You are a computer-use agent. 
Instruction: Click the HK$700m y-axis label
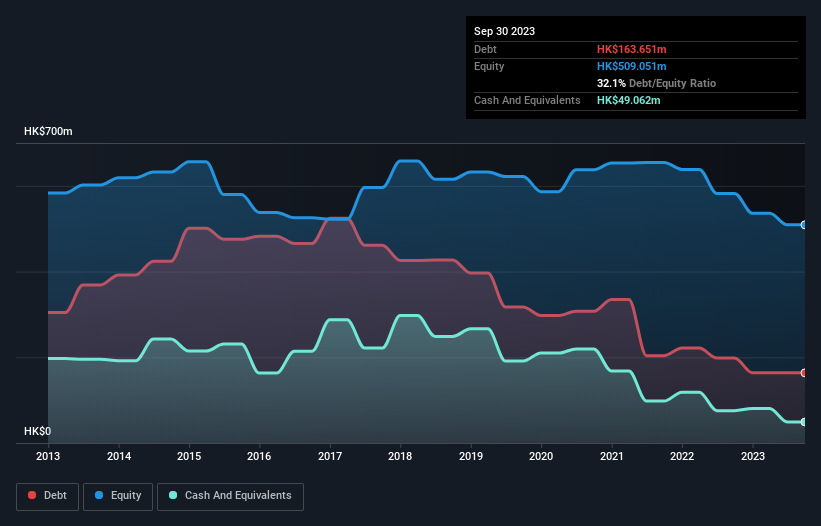coord(48,131)
